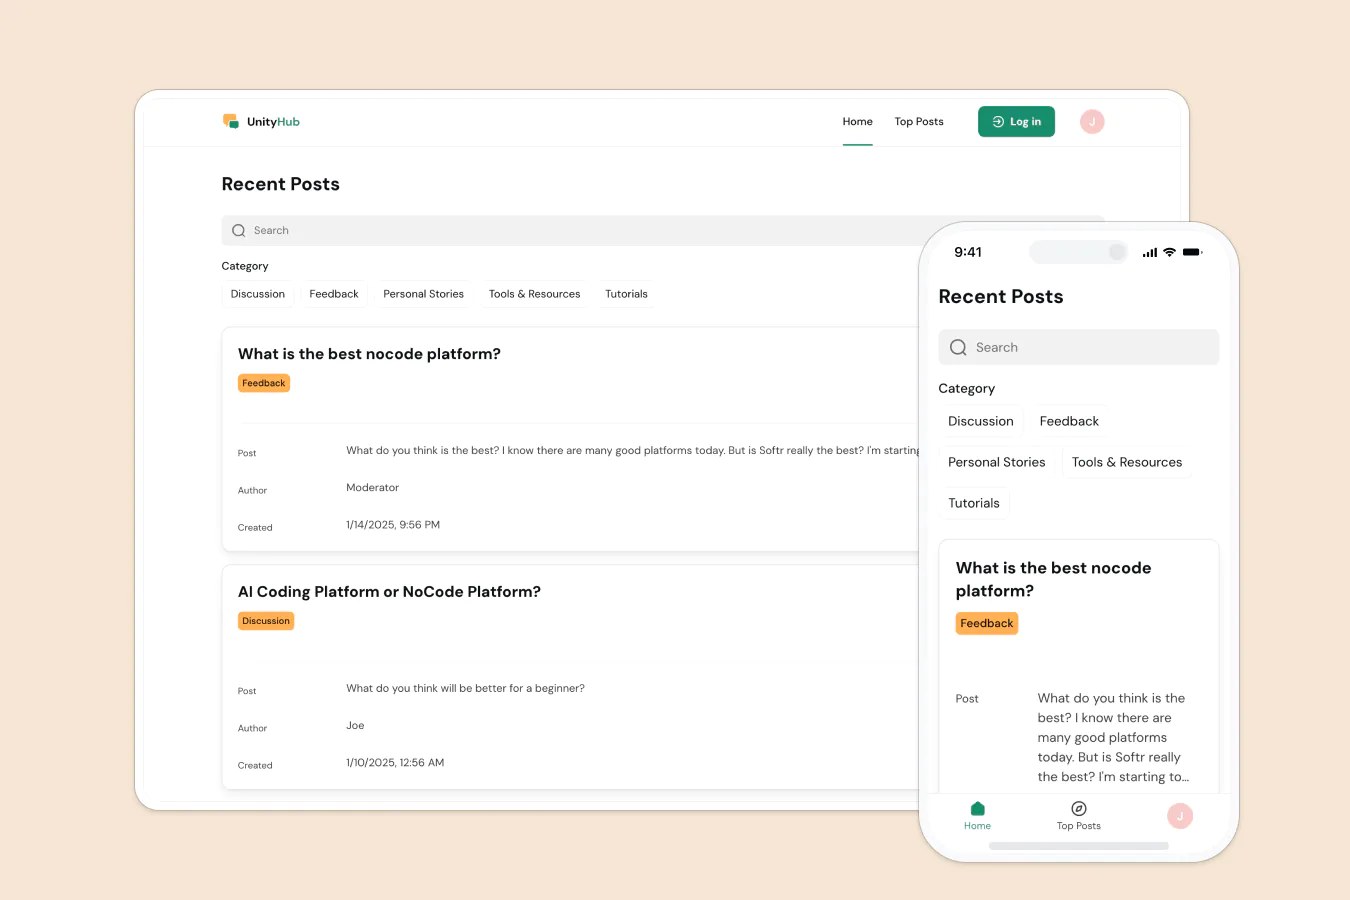
Task: Tap the Feedback category chip on mobile
Action: point(1069,421)
